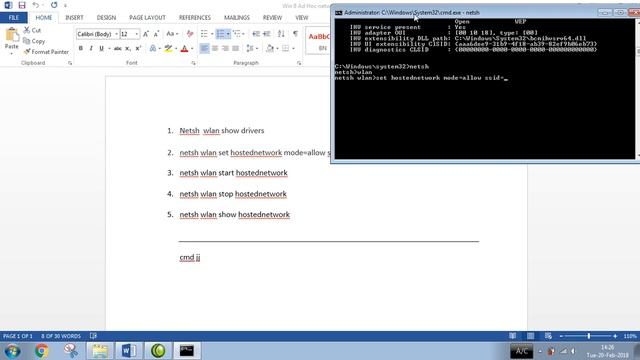Set Center alignment

point(215,49)
